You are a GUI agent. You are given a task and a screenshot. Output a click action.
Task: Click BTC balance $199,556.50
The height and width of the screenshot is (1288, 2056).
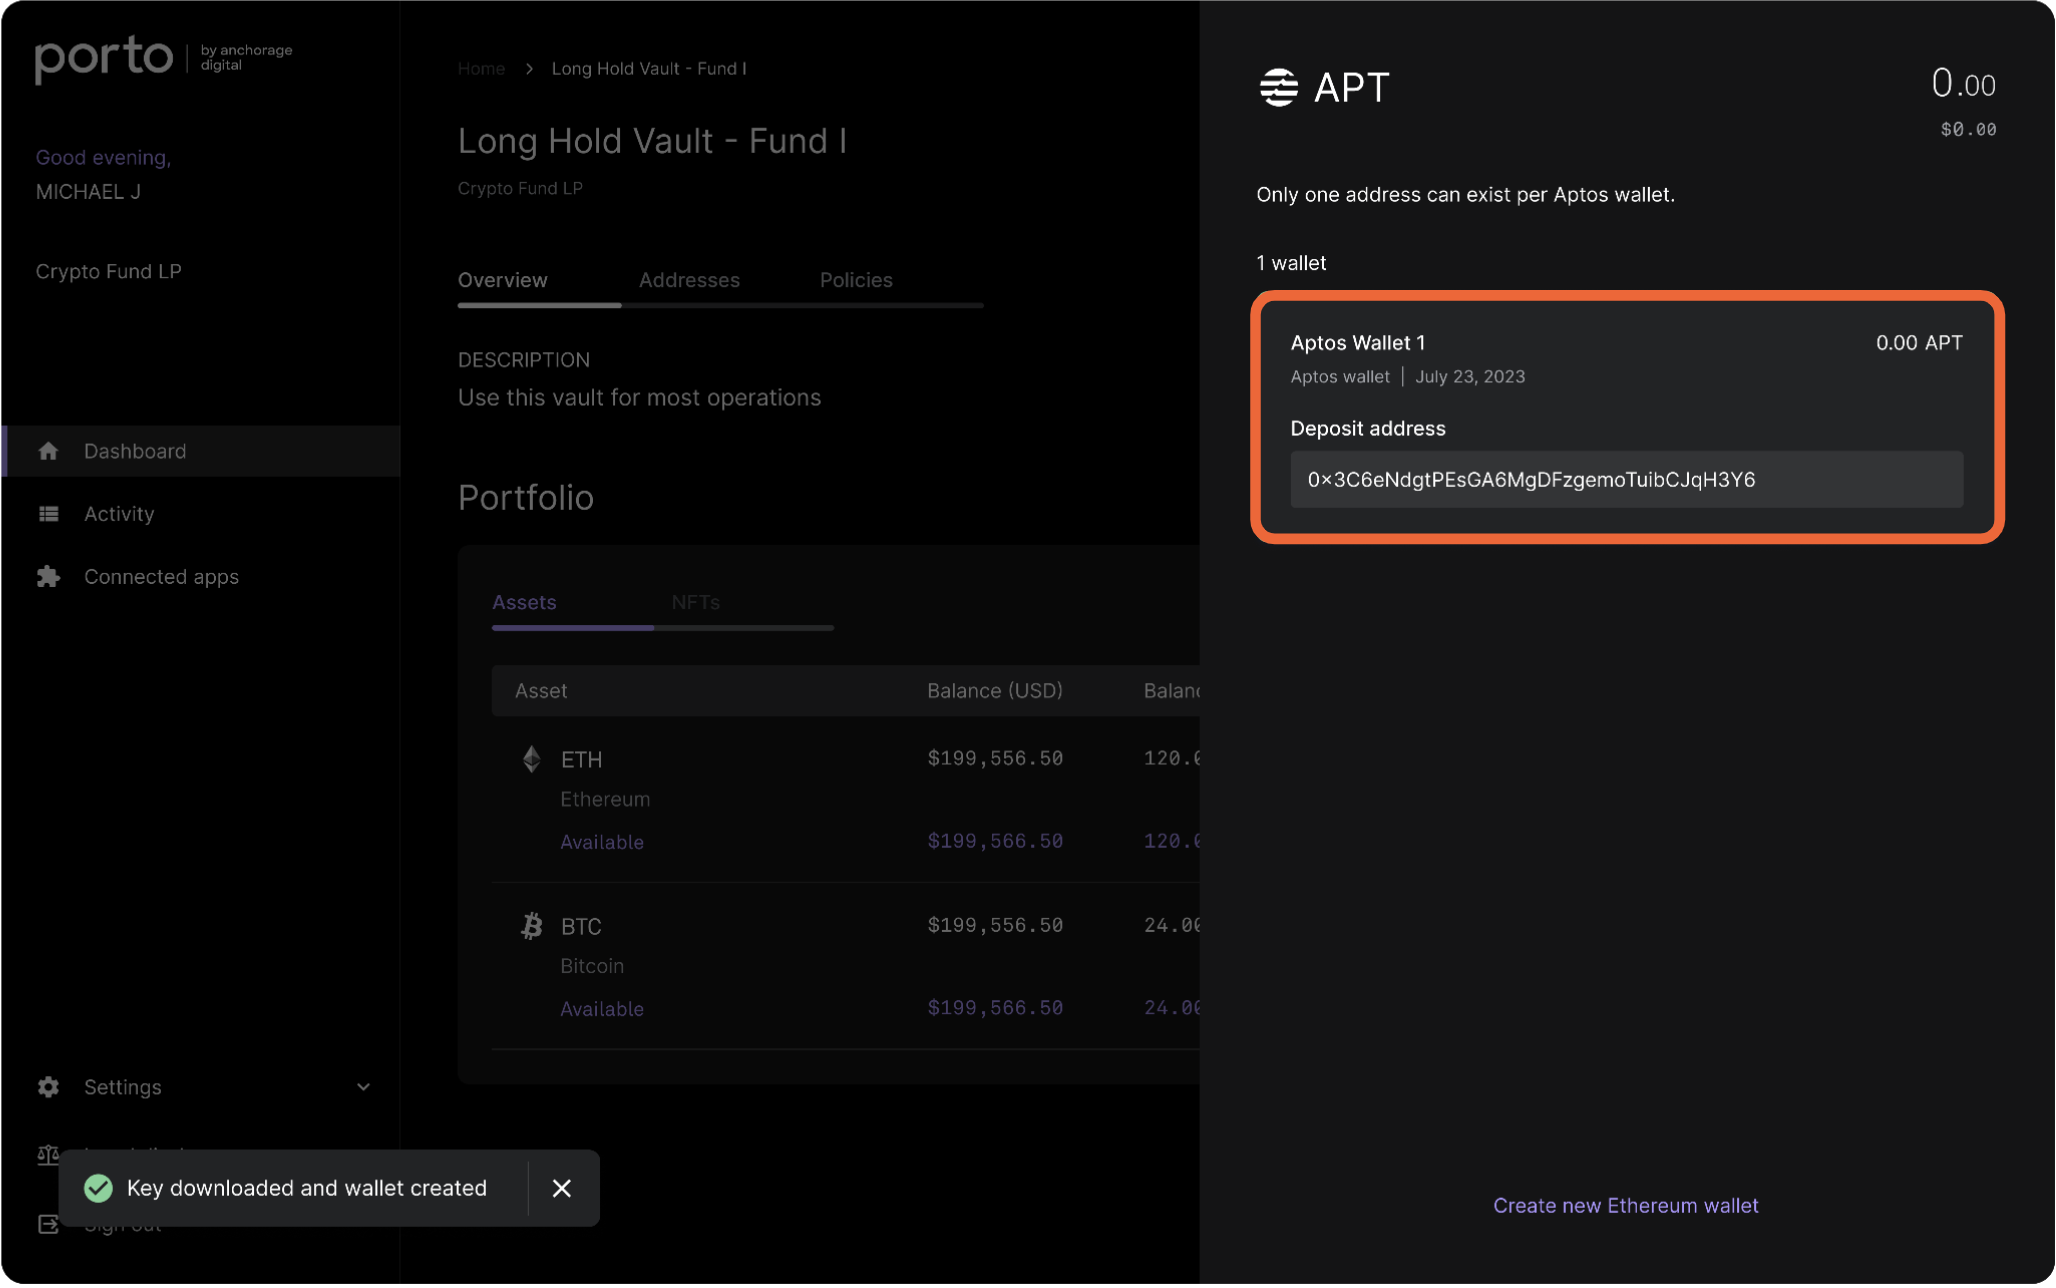click(x=995, y=926)
